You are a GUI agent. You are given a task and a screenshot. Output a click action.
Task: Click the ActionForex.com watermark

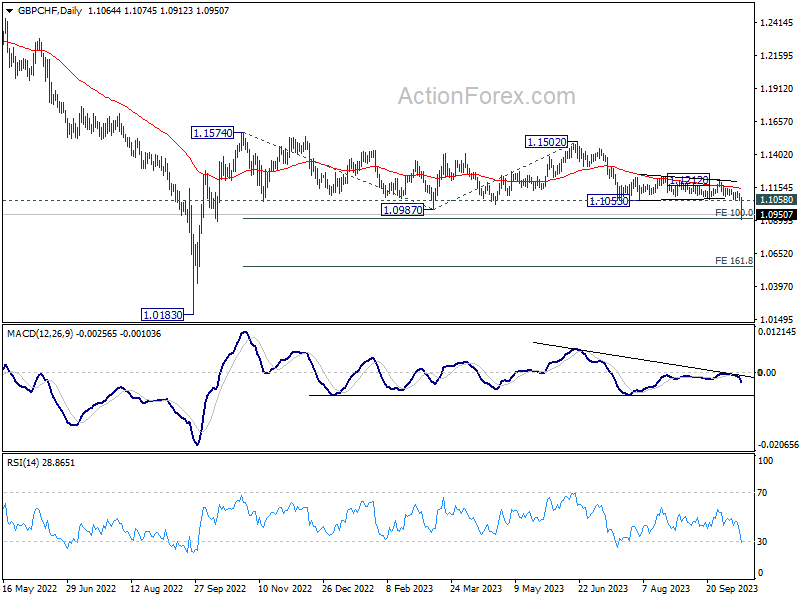click(x=487, y=96)
